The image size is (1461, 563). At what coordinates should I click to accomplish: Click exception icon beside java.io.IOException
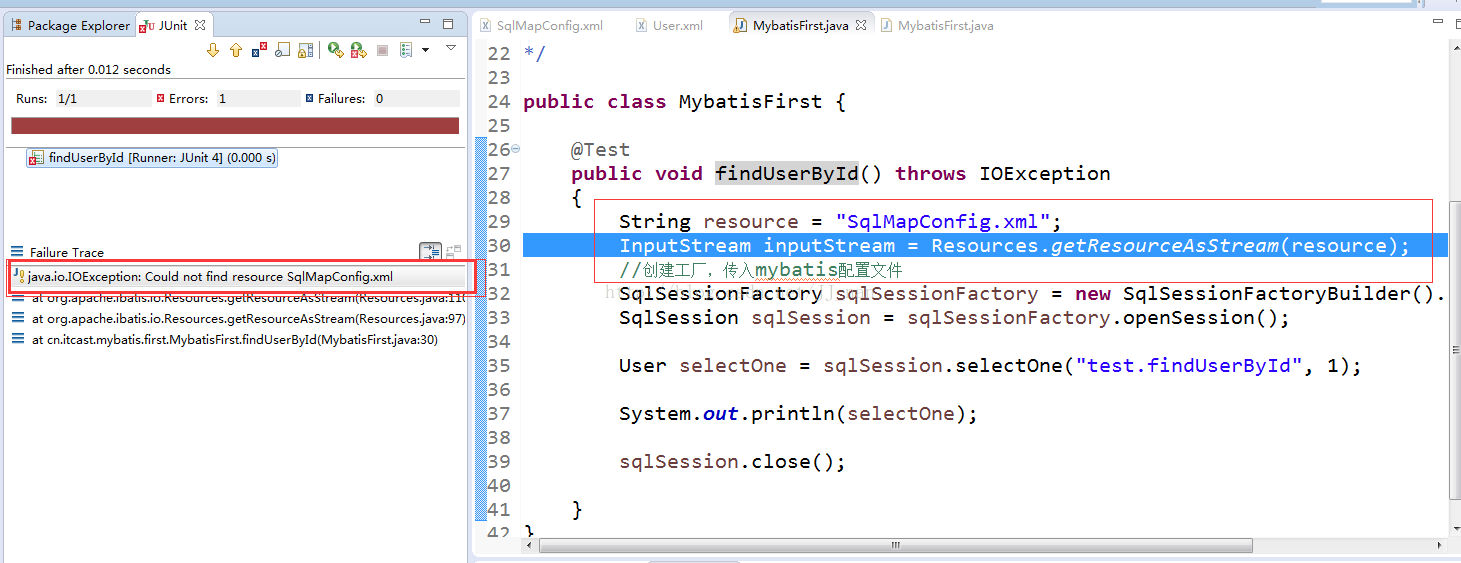point(19,276)
